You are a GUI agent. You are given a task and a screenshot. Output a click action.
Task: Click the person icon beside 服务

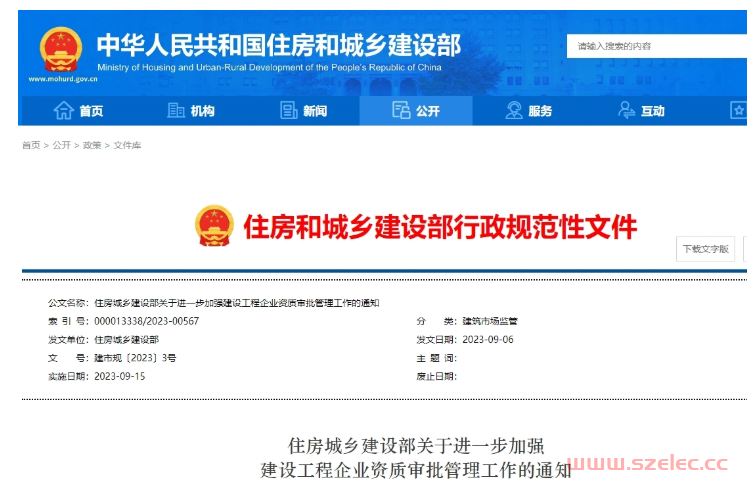(514, 110)
